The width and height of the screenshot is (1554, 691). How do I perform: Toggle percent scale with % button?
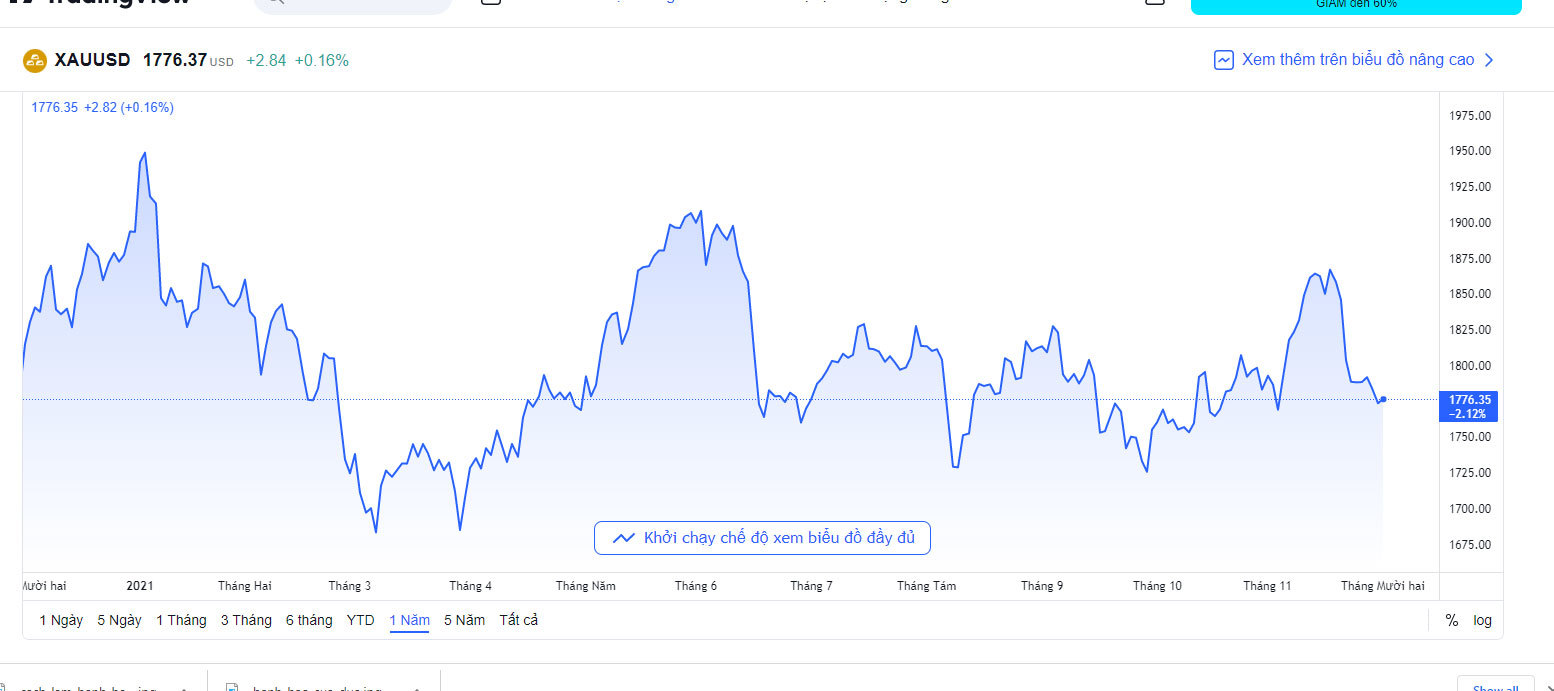pyautogui.click(x=1451, y=620)
